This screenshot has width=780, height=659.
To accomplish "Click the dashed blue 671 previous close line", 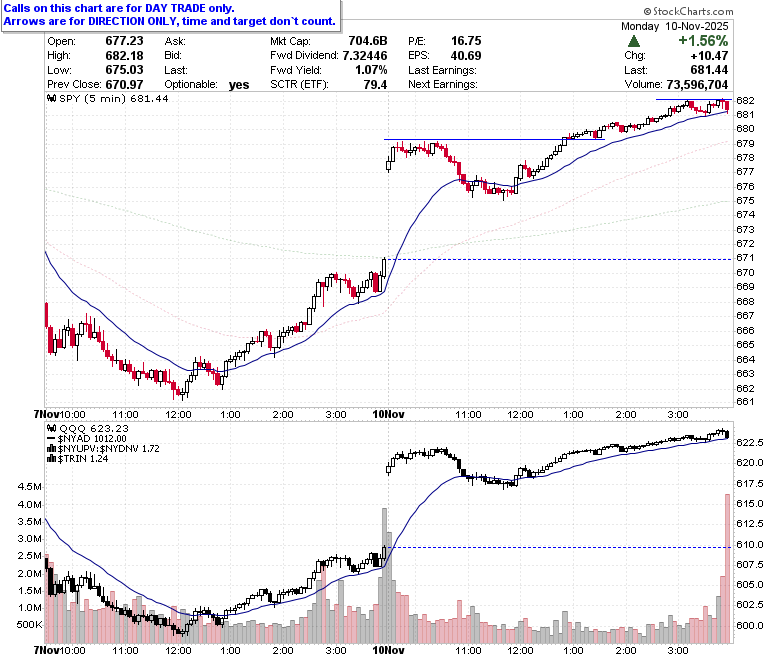I will pos(562,259).
